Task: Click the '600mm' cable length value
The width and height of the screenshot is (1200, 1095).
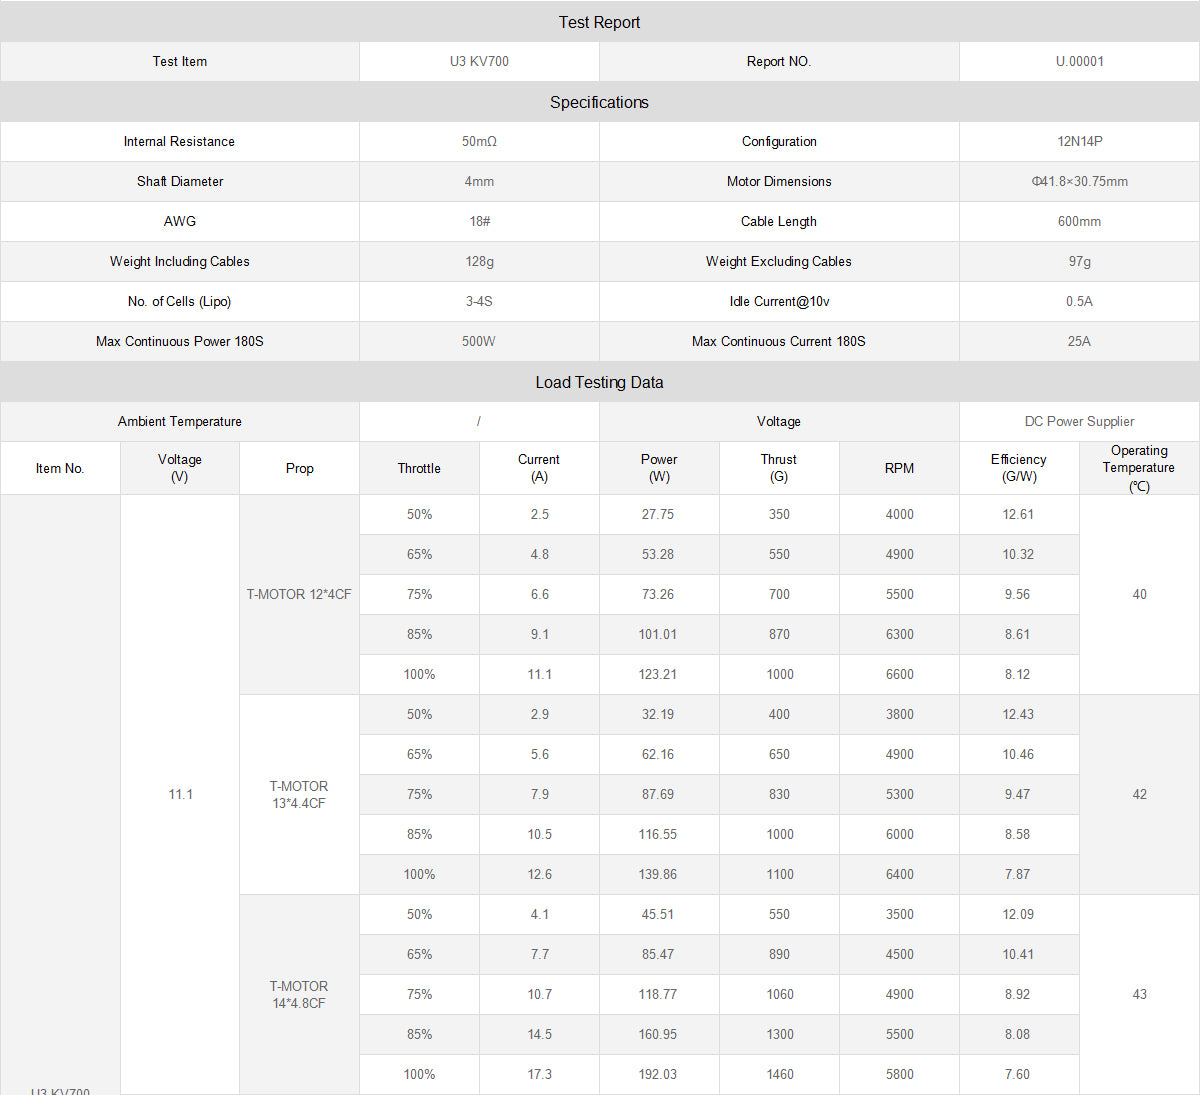Action: click(1080, 221)
